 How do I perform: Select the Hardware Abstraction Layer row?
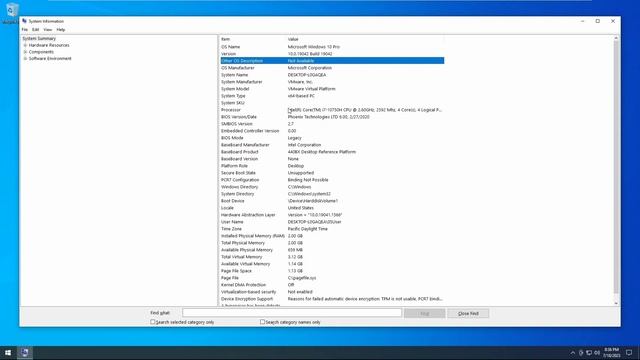click(x=332, y=215)
